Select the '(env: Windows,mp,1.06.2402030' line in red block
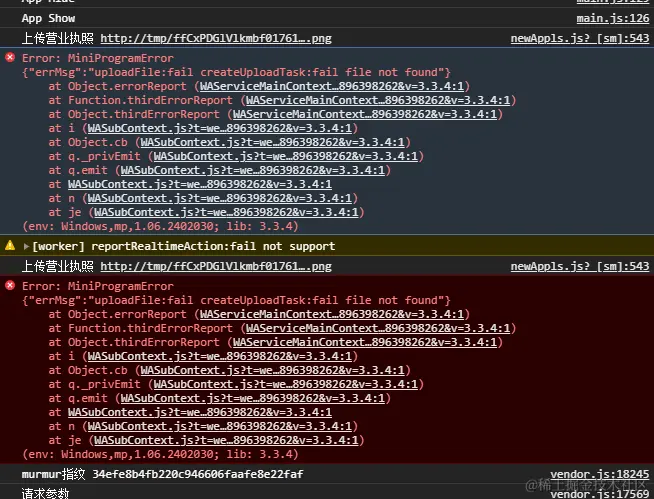This screenshot has width=654, height=499. pos(160,454)
